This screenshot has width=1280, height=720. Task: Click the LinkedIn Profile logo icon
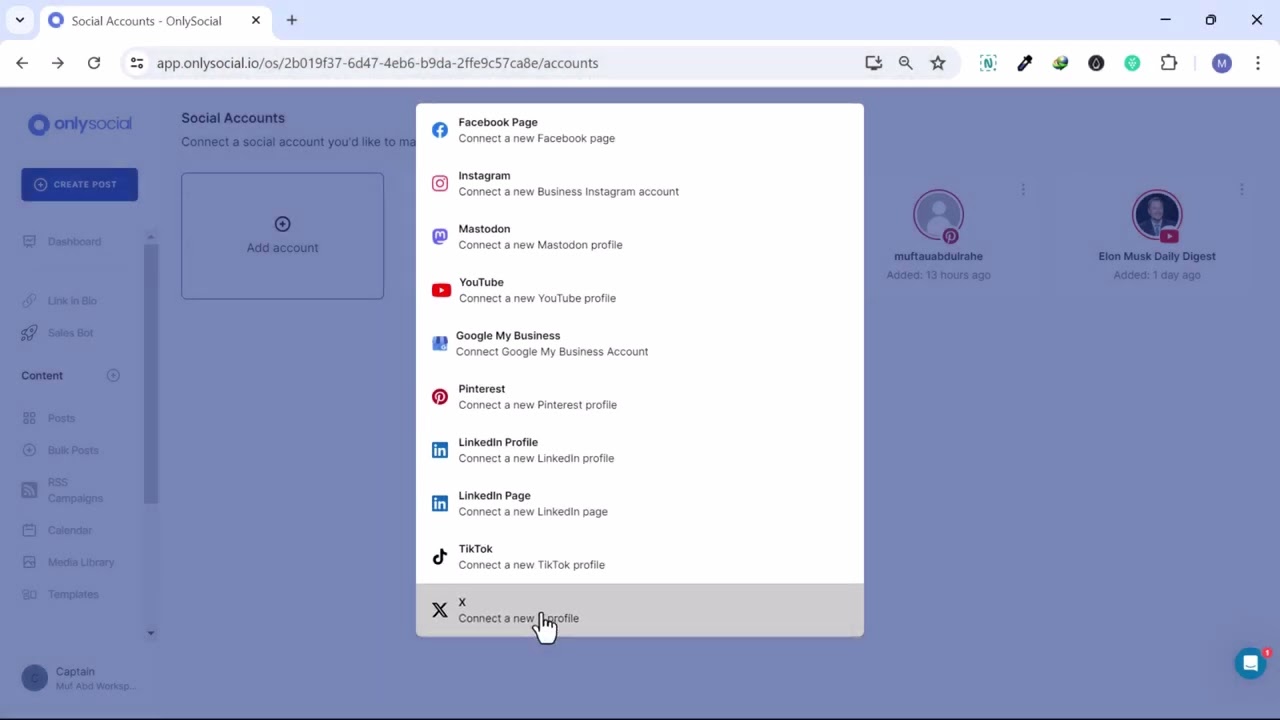tap(440, 450)
